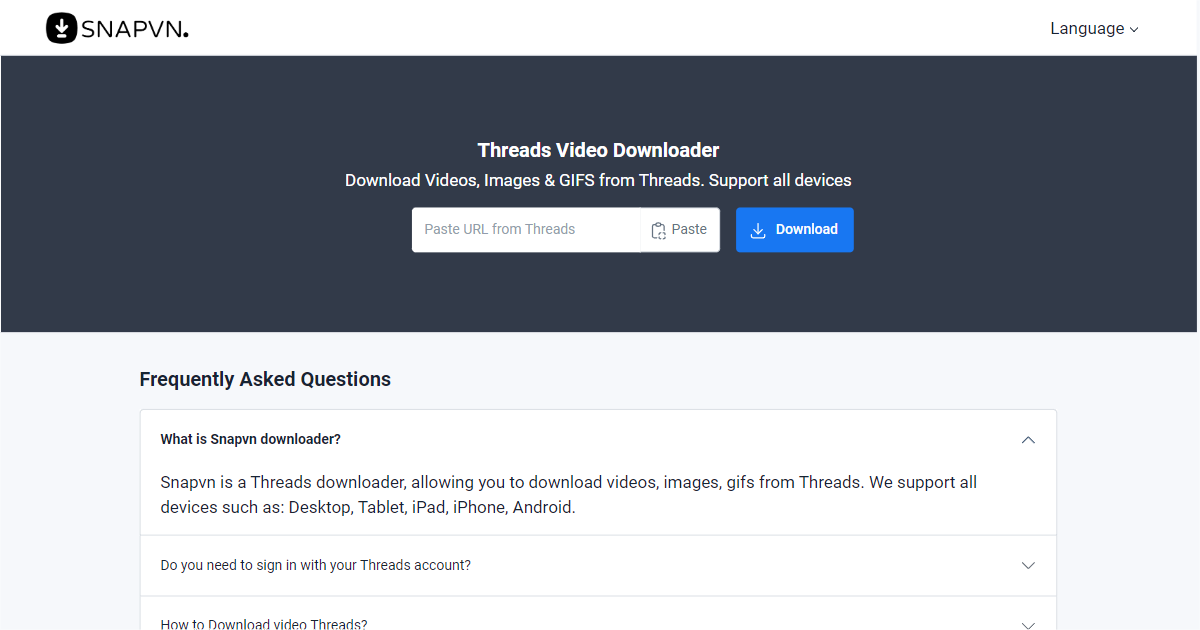The image size is (1200, 630).
Task: Click the upward chevron on the first FAQ item
Action: coord(1028,439)
